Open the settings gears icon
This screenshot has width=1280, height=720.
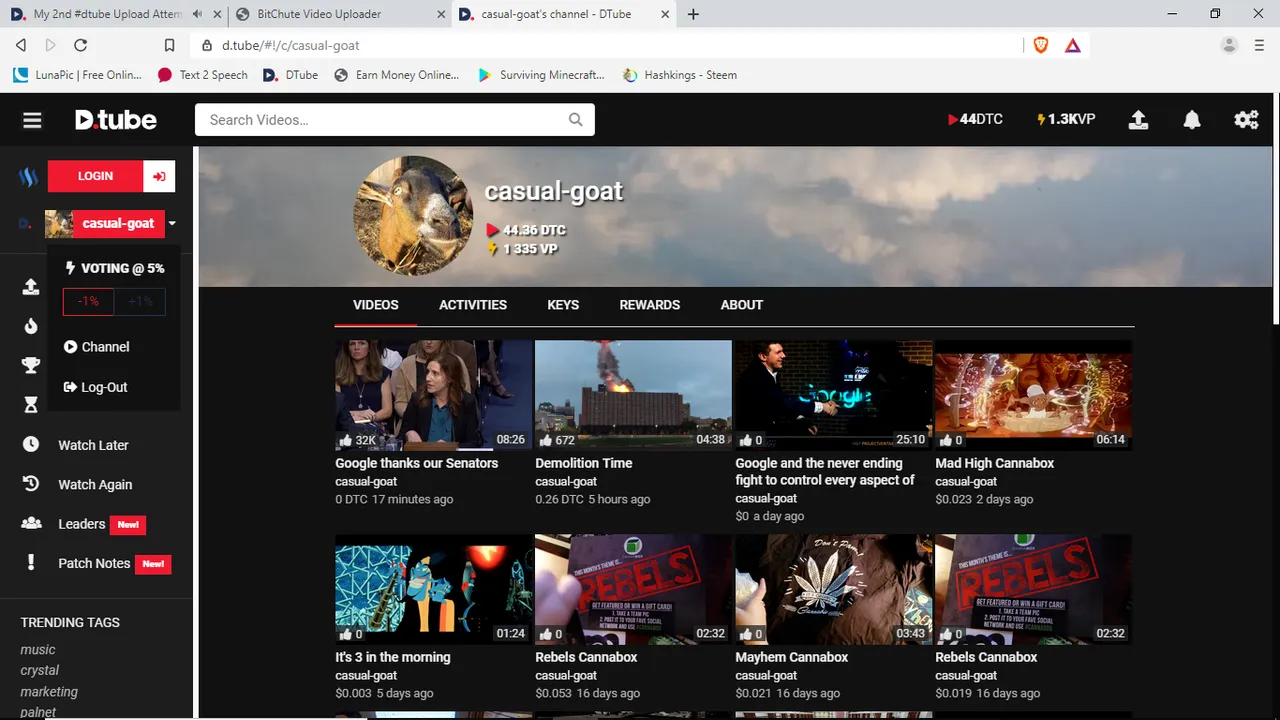[1246, 120]
